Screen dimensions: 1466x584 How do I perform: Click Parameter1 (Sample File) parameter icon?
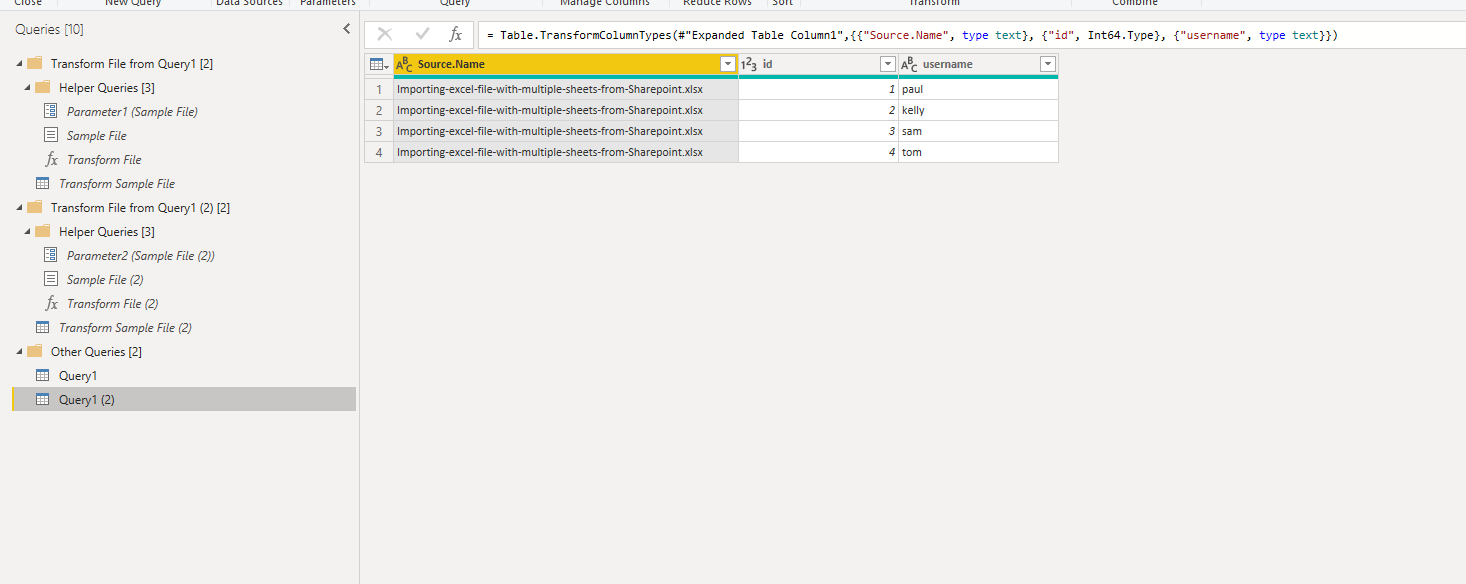tap(51, 111)
